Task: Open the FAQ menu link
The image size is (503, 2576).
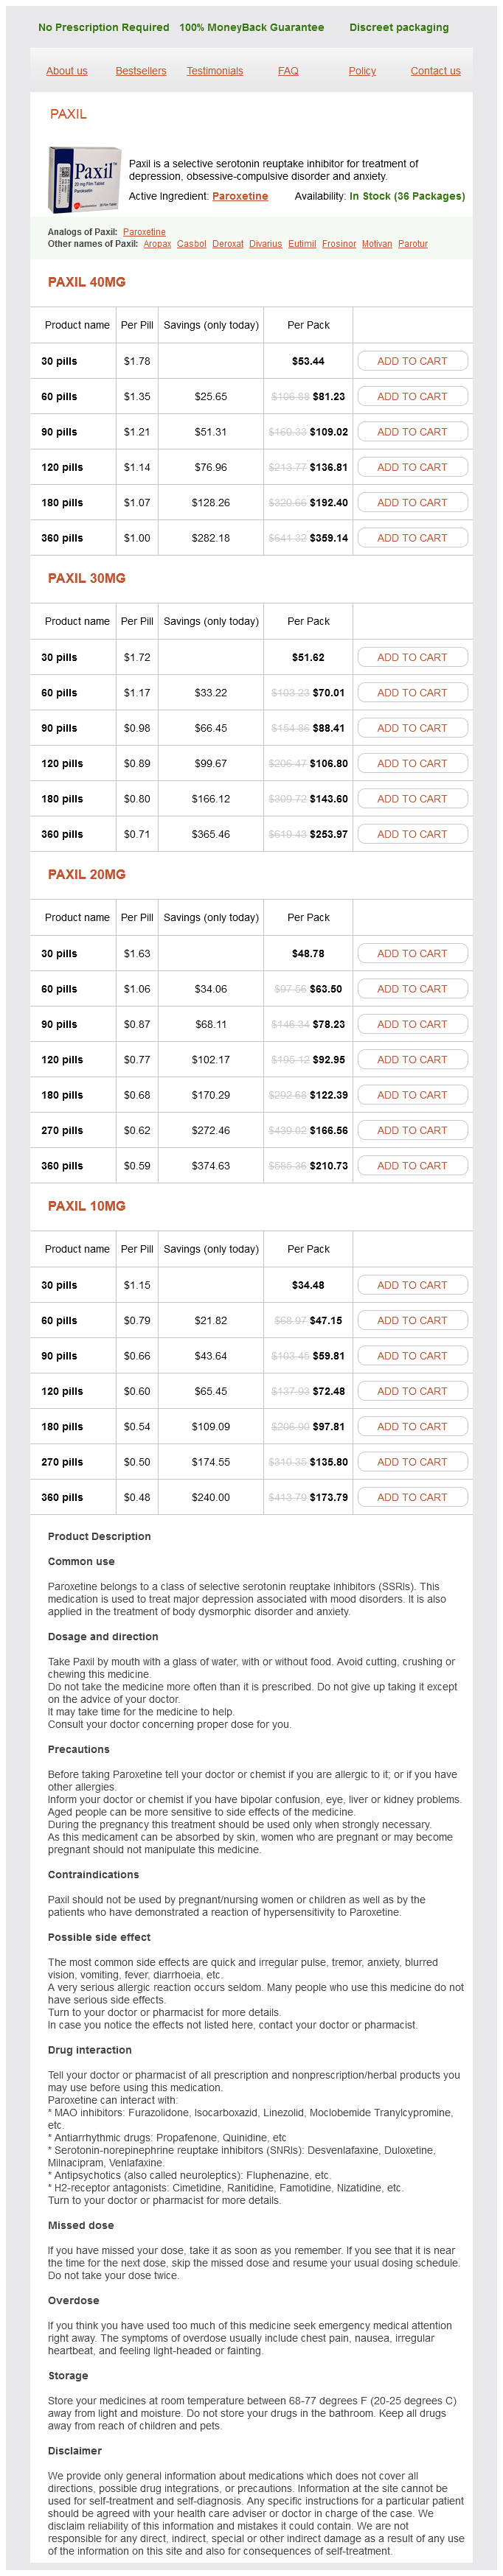Action: click(x=288, y=71)
